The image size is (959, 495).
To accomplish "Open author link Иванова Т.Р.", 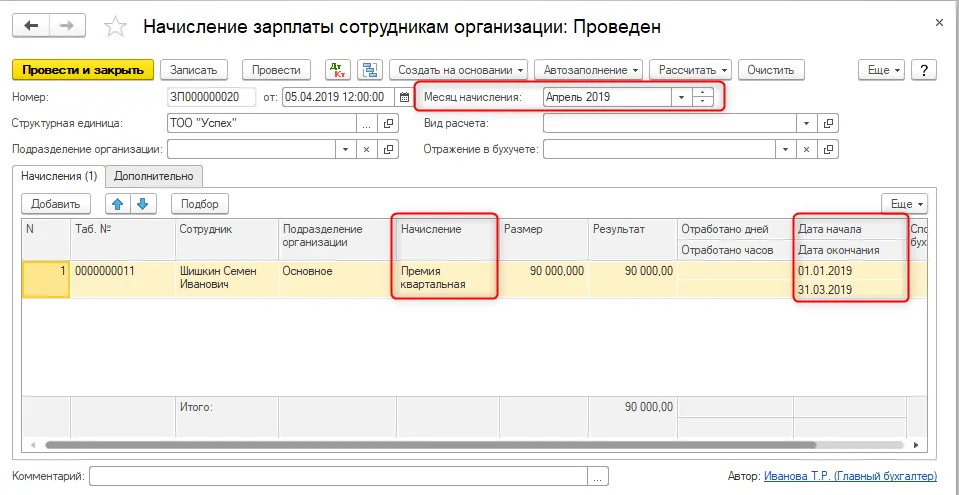I will 850,475.
